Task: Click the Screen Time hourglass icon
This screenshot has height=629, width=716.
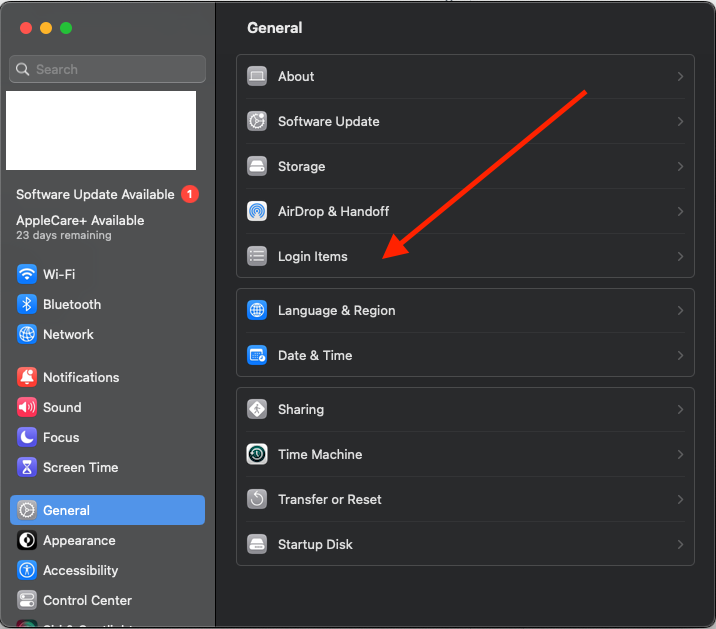Action: click(27, 467)
